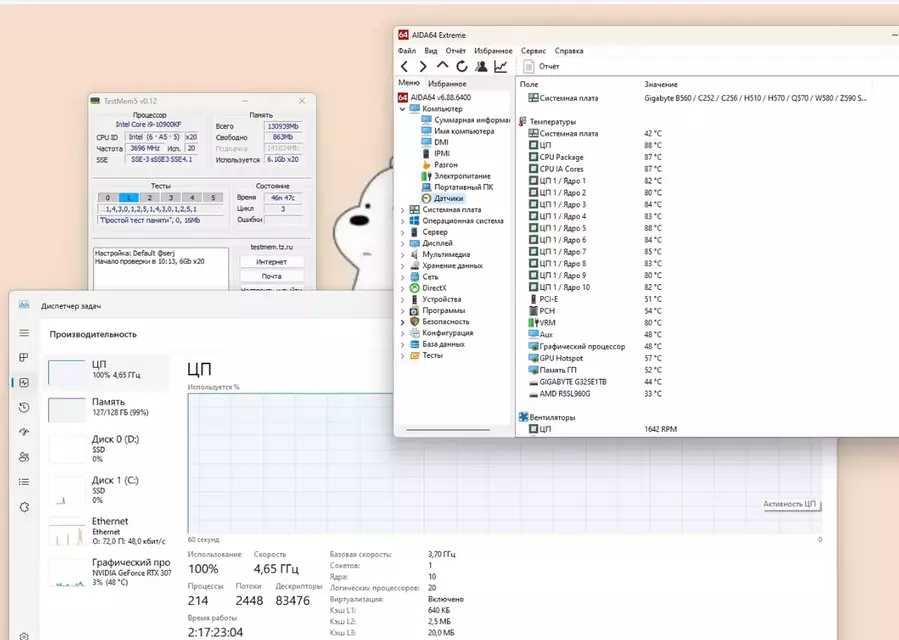Expand the Системная плата tree node
The width and height of the screenshot is (899, 640).
pyautogui.click(x=402, y=210)
